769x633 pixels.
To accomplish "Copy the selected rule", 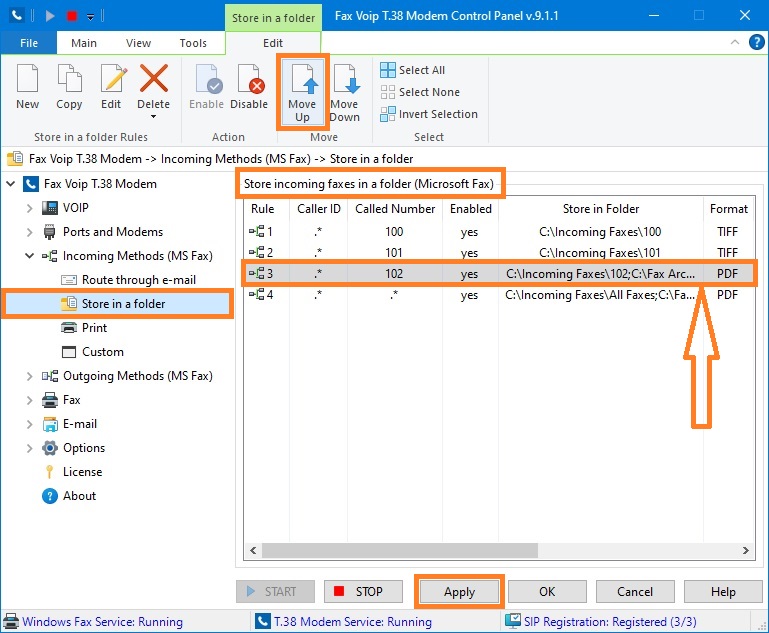I will tap(69, 87).
